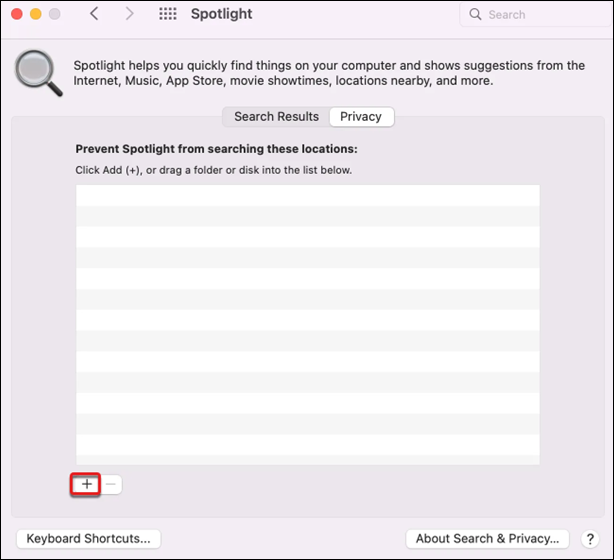This screenshot has height=560, width=614.
Task: Switch to the Search Results tab
Action: point(276,117)
